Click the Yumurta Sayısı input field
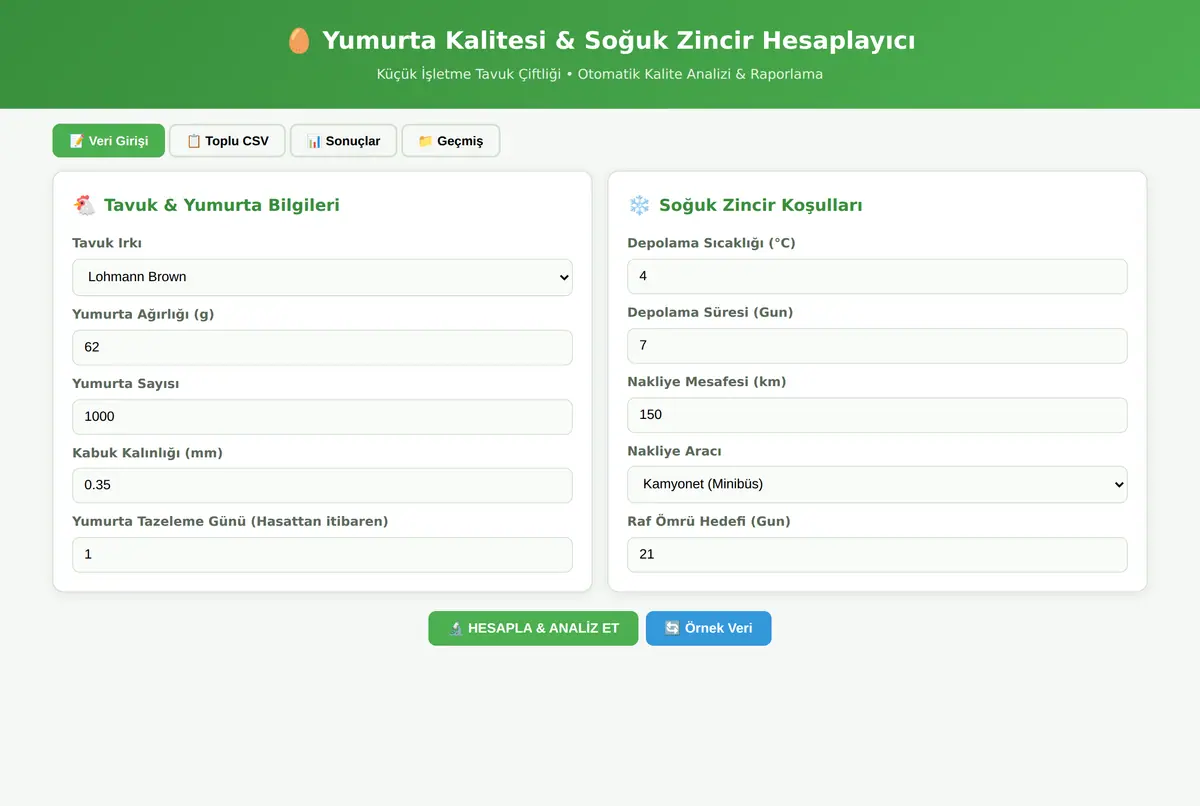 [x=322, y=416]
